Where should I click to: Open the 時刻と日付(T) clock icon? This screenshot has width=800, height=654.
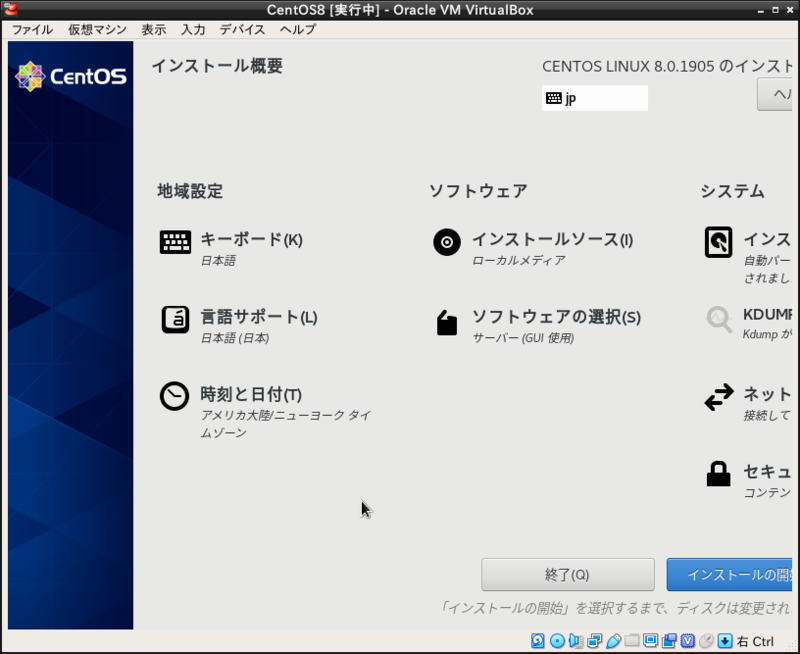coord(174,396)
